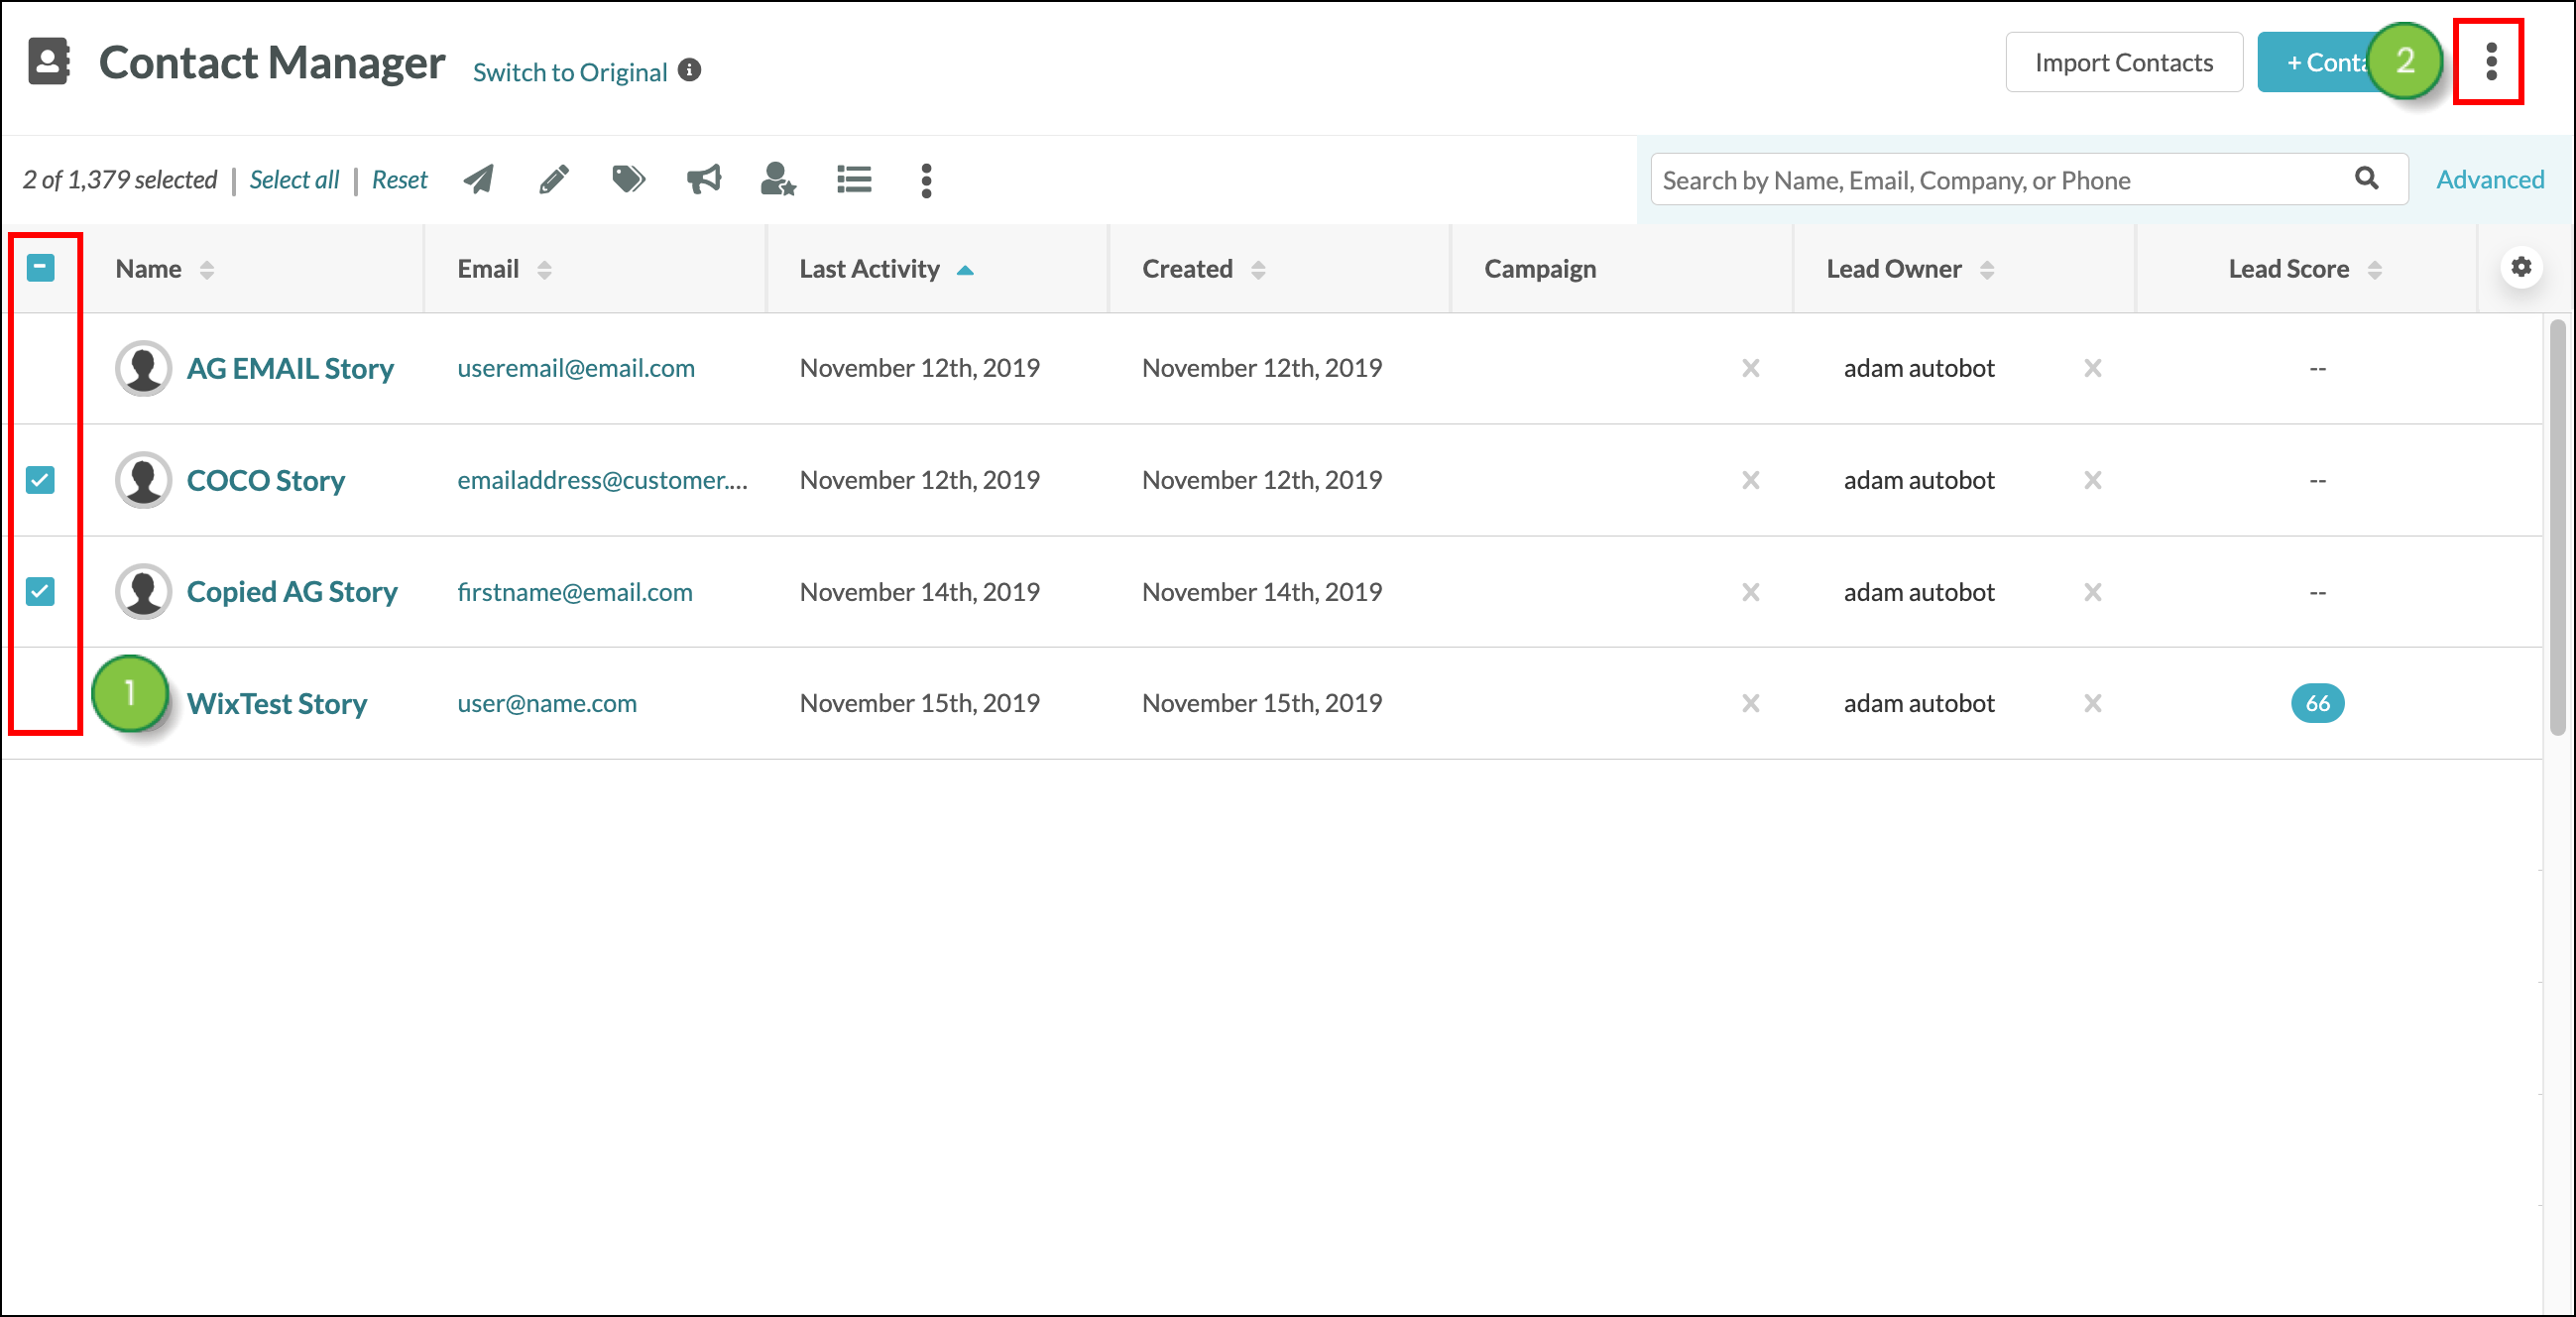This screenshot has height=1317, width=2576.
Task: Uncheck the Copied AG Story checkbox
Action: coord(40,591)
